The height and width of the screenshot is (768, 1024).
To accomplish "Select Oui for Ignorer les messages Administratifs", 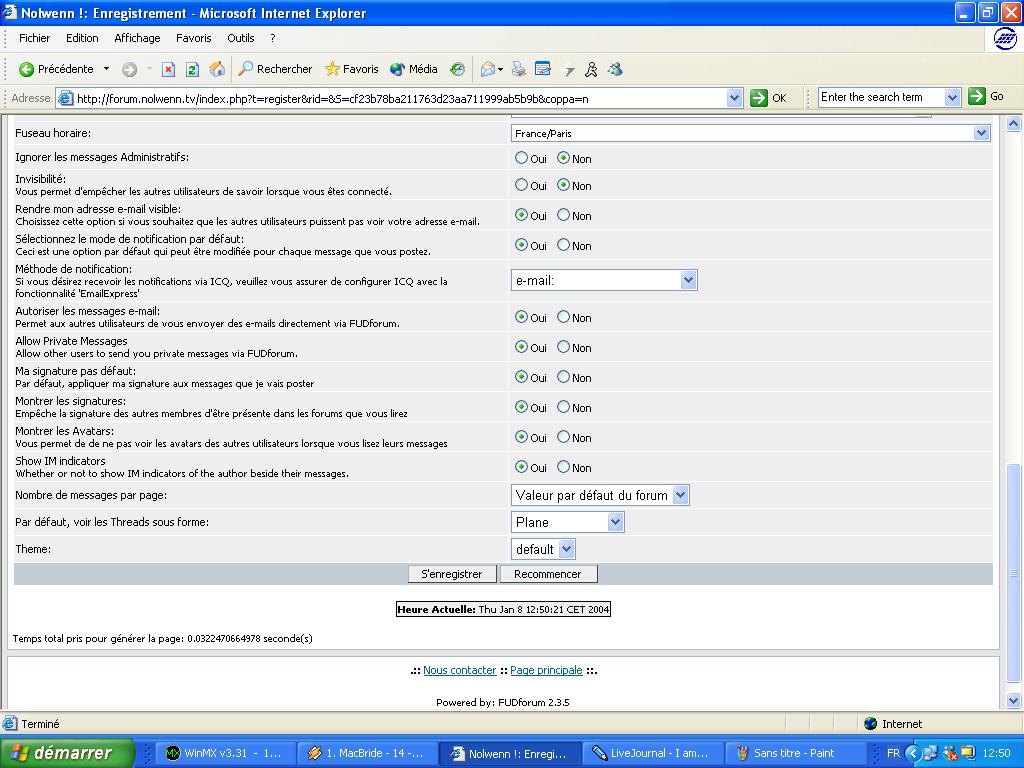I will [x=521, y=158].
